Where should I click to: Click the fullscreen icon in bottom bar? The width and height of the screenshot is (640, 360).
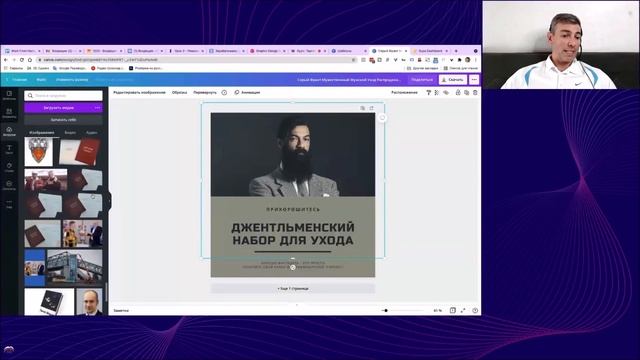[463, 311]
